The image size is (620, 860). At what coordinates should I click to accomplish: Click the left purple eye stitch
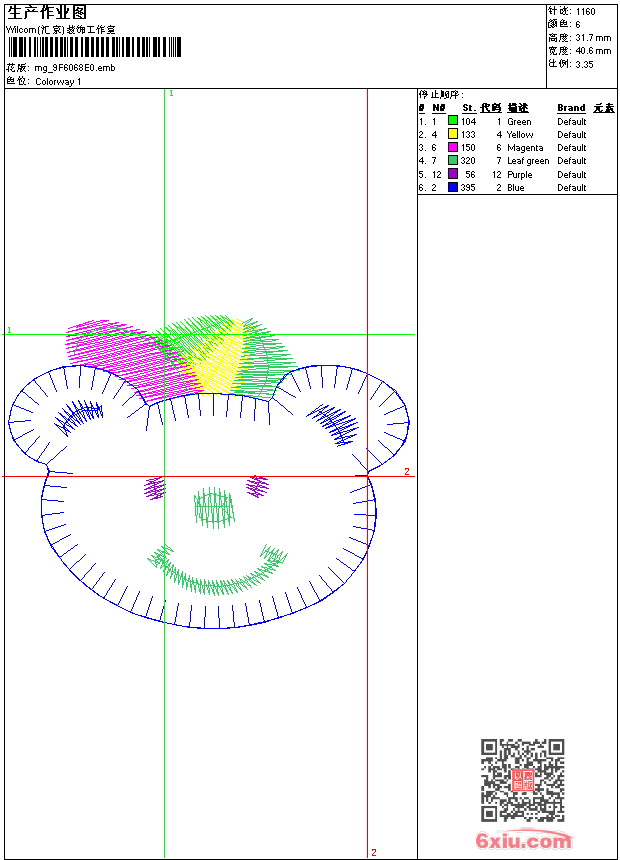click(155, 488)
